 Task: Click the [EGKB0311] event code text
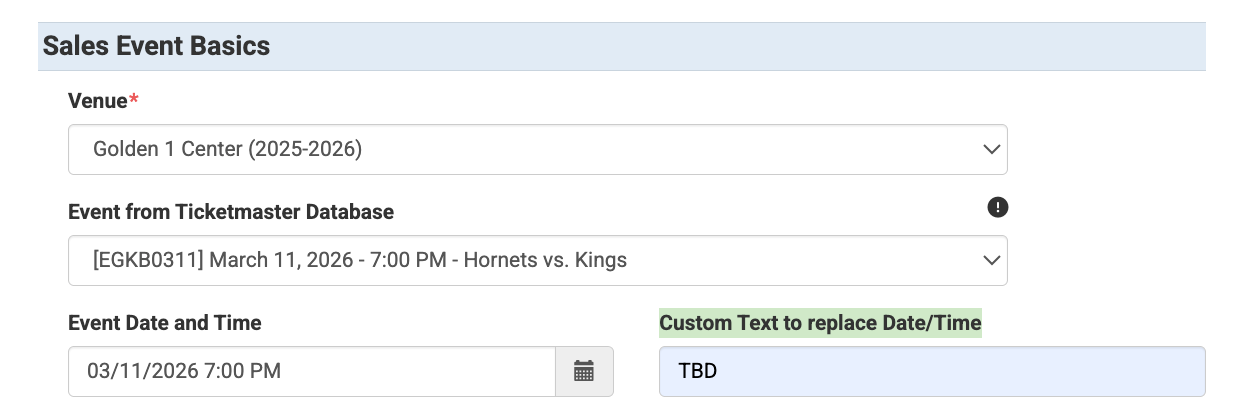coord(137,260)
